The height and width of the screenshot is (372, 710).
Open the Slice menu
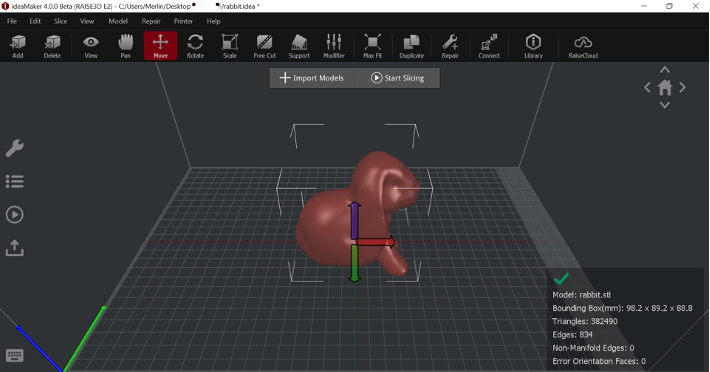[60, 21]
